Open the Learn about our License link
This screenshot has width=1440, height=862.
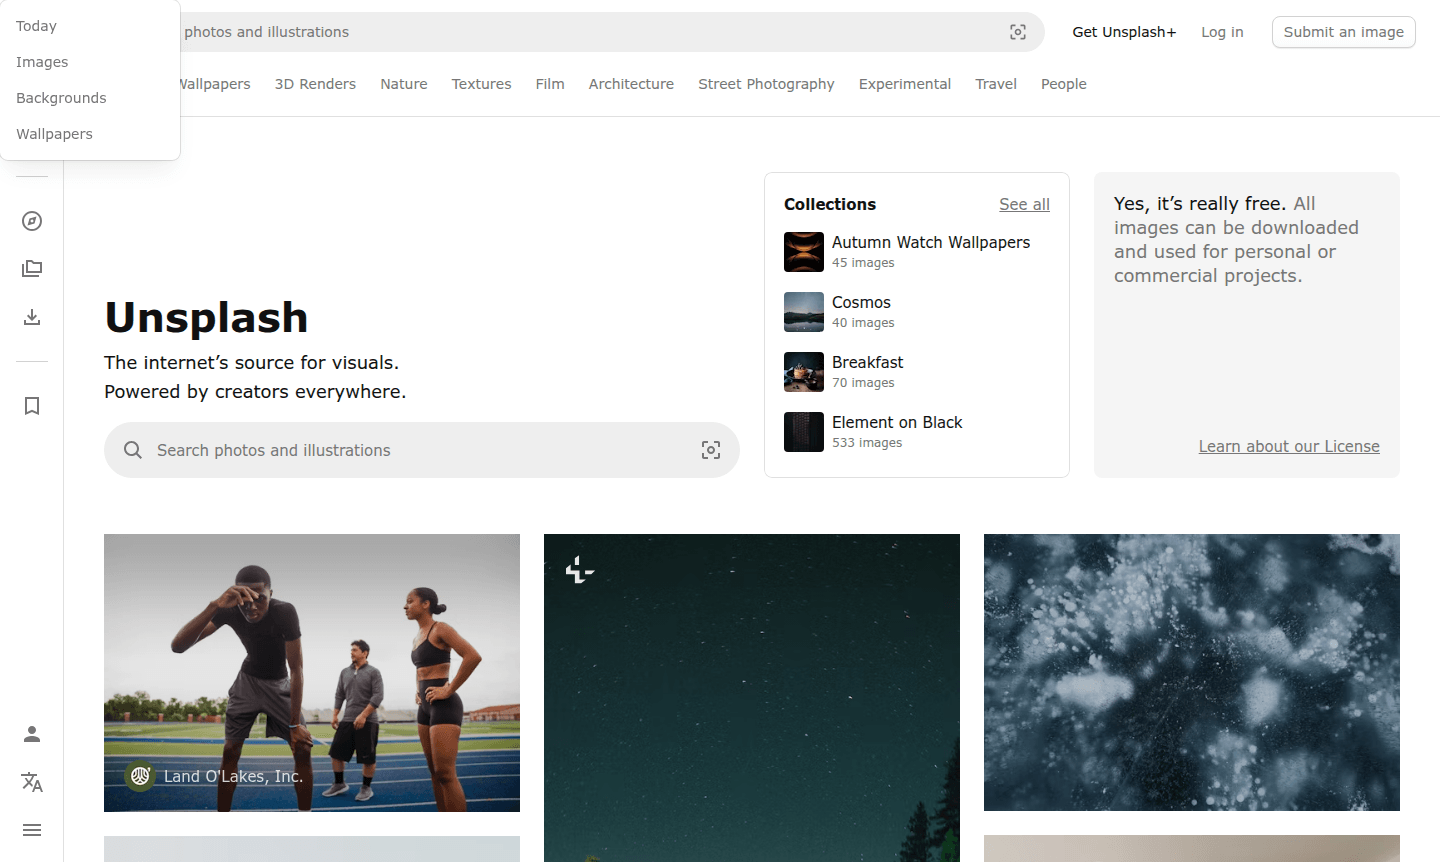pos(1289,446)
